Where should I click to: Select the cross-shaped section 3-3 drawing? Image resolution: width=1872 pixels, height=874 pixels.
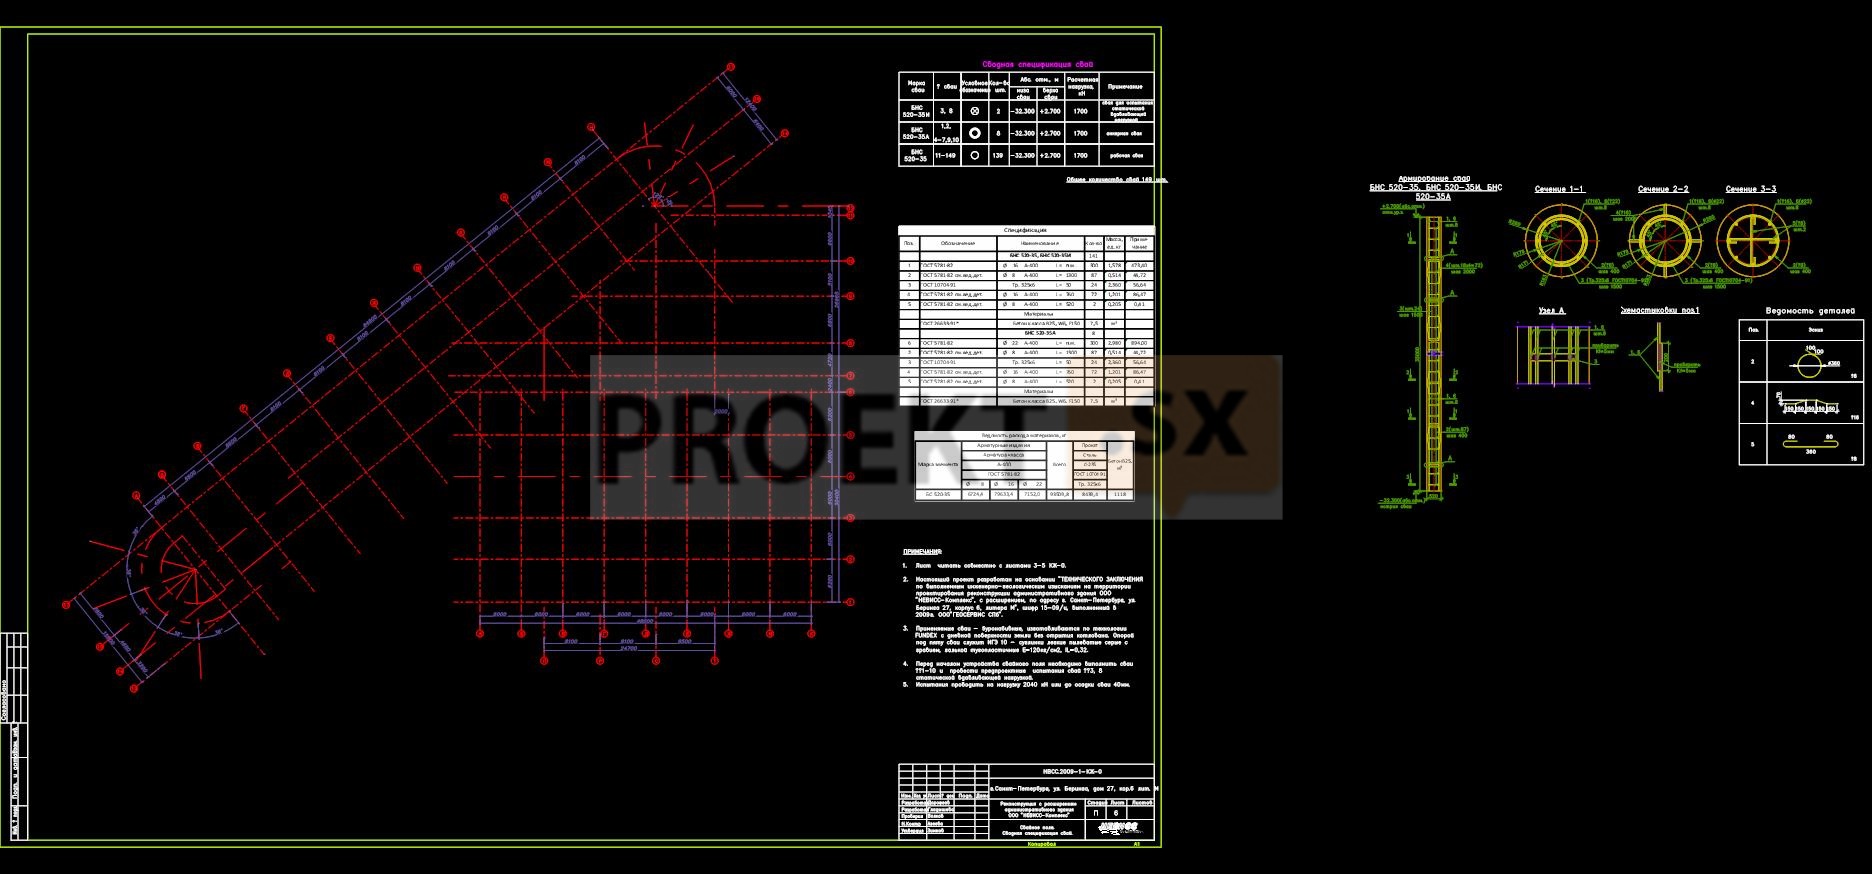tap(1751, 240)
